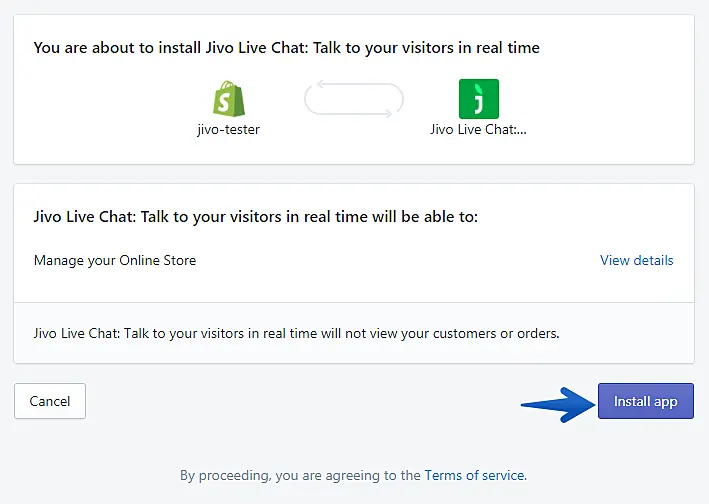Click 'Manage your Online Store' permission text
This screenshot has height=504, width=709.
point(115,261)
